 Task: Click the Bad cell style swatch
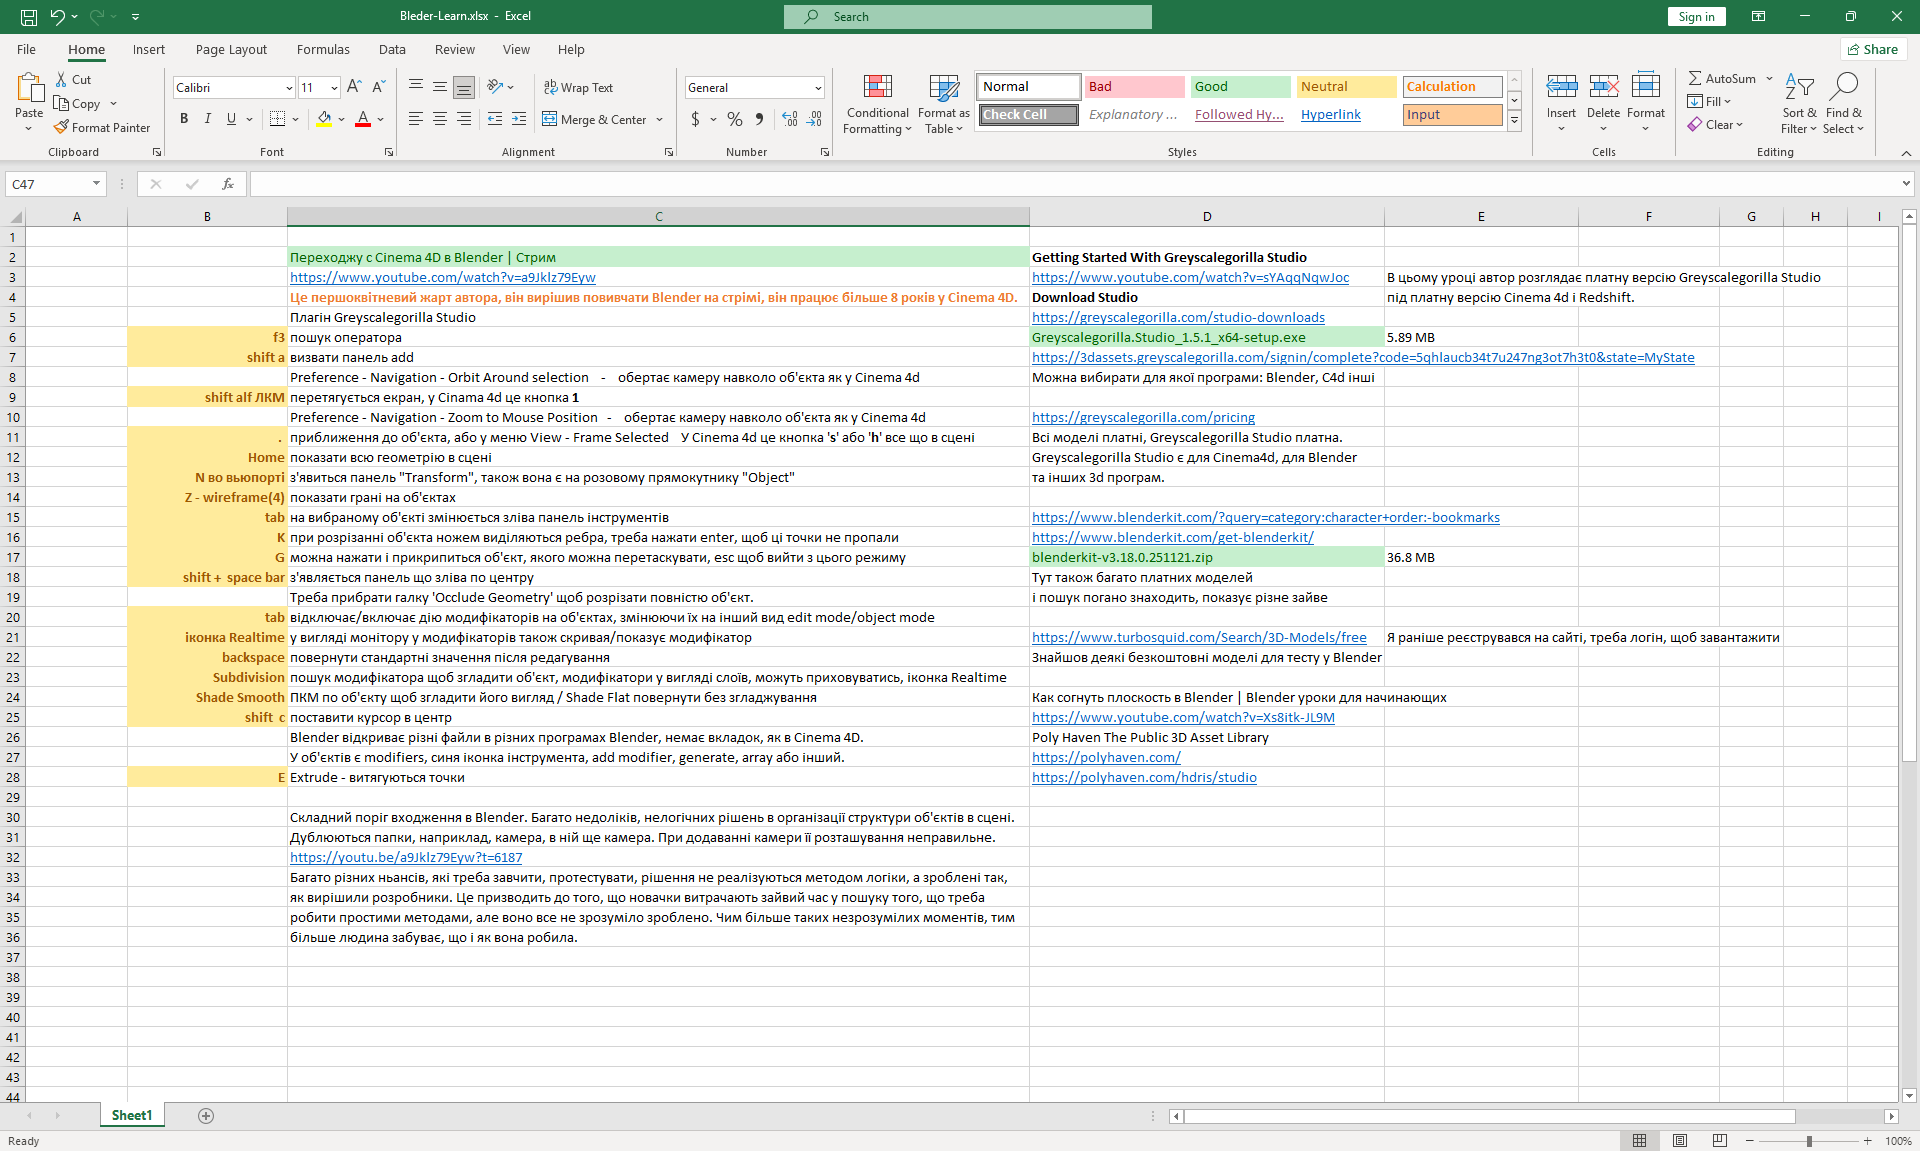pyautogui.click(x=1133, y=87)
